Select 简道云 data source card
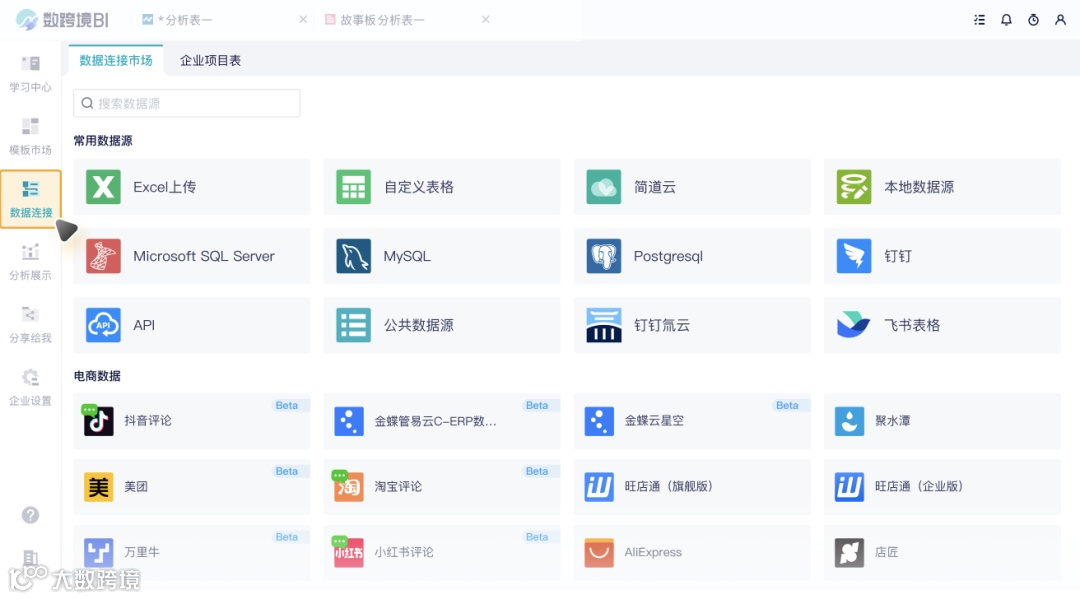The width and height of the screenshot is (1080, 599). click(x=692, y=187)
